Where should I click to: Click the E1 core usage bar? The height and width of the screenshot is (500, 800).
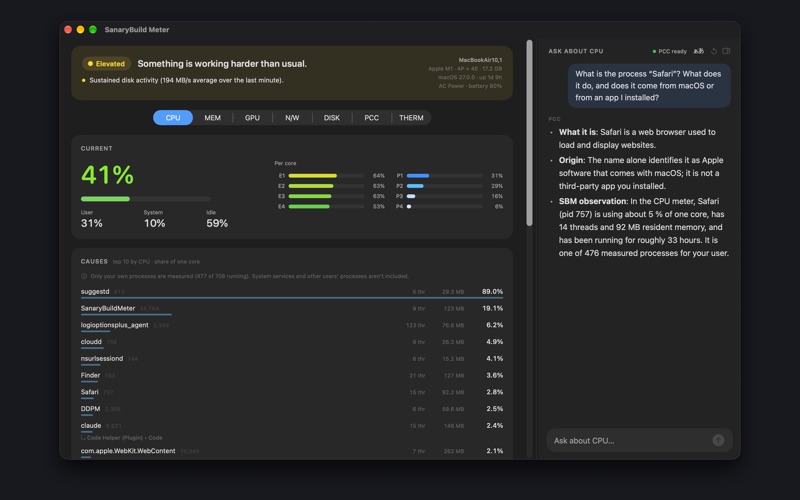327,176
